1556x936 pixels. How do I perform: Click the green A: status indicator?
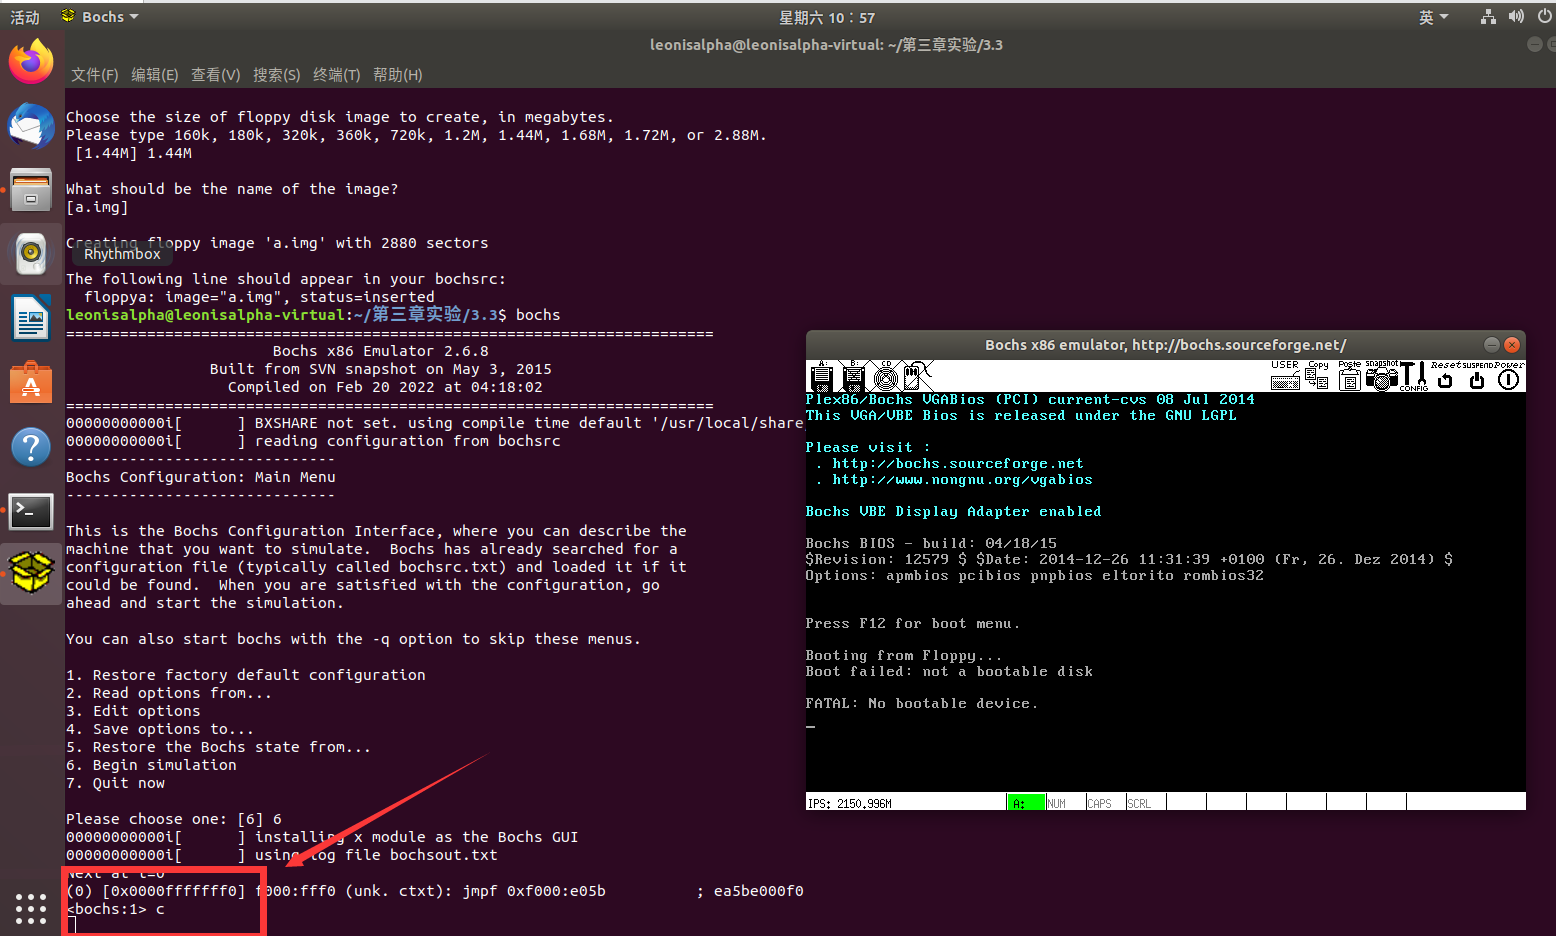[1026, 802]
